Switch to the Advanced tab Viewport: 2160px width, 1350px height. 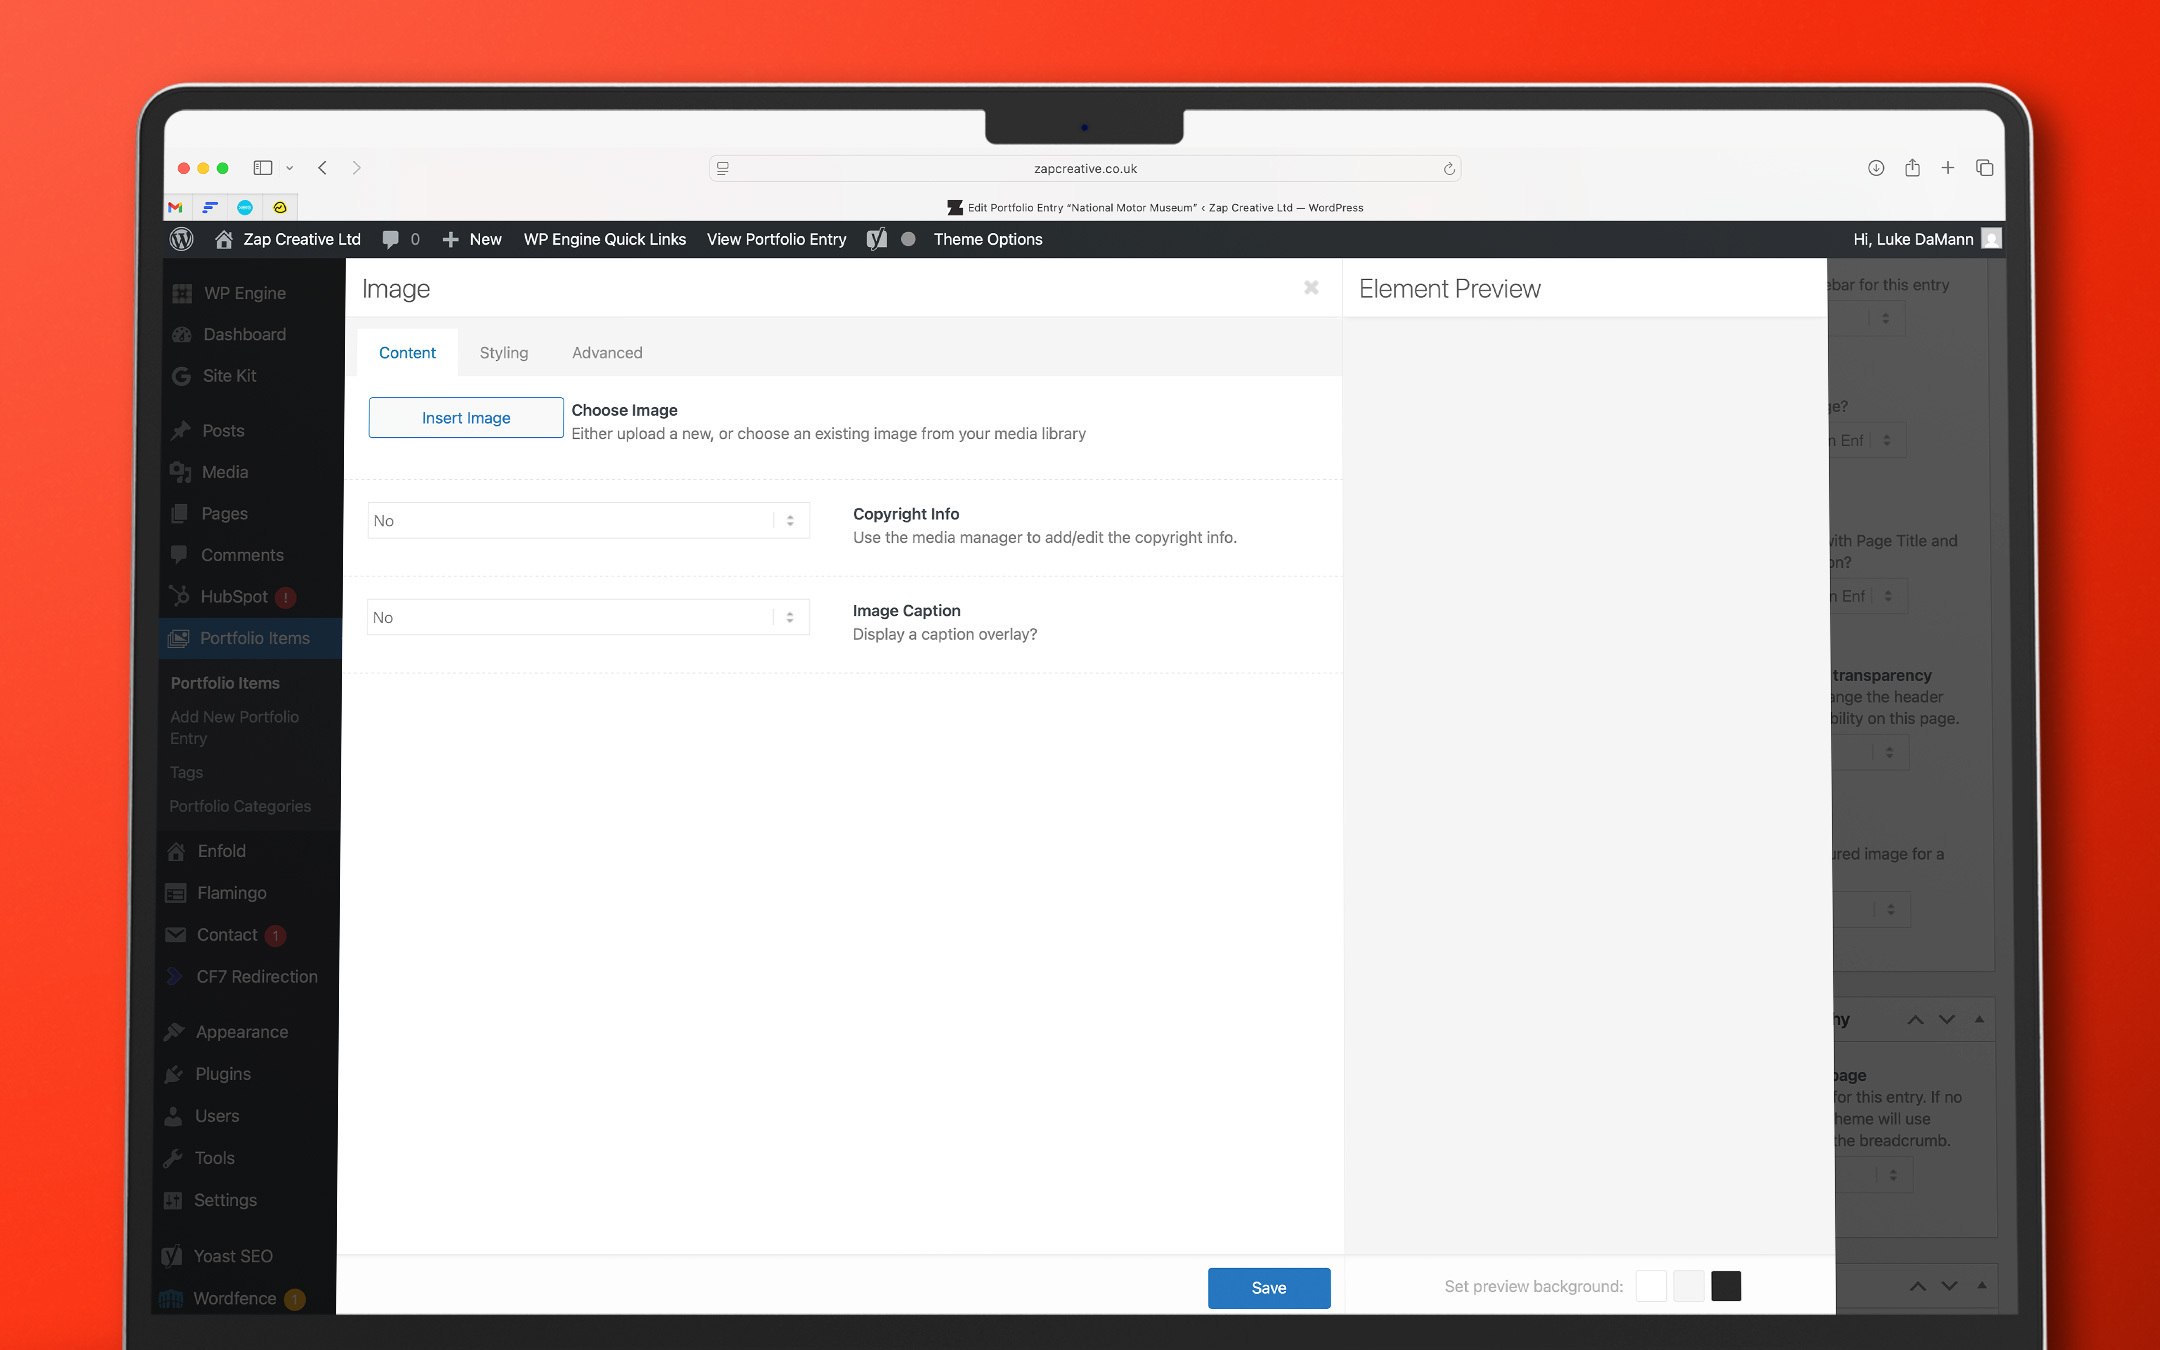coord(607,352)
